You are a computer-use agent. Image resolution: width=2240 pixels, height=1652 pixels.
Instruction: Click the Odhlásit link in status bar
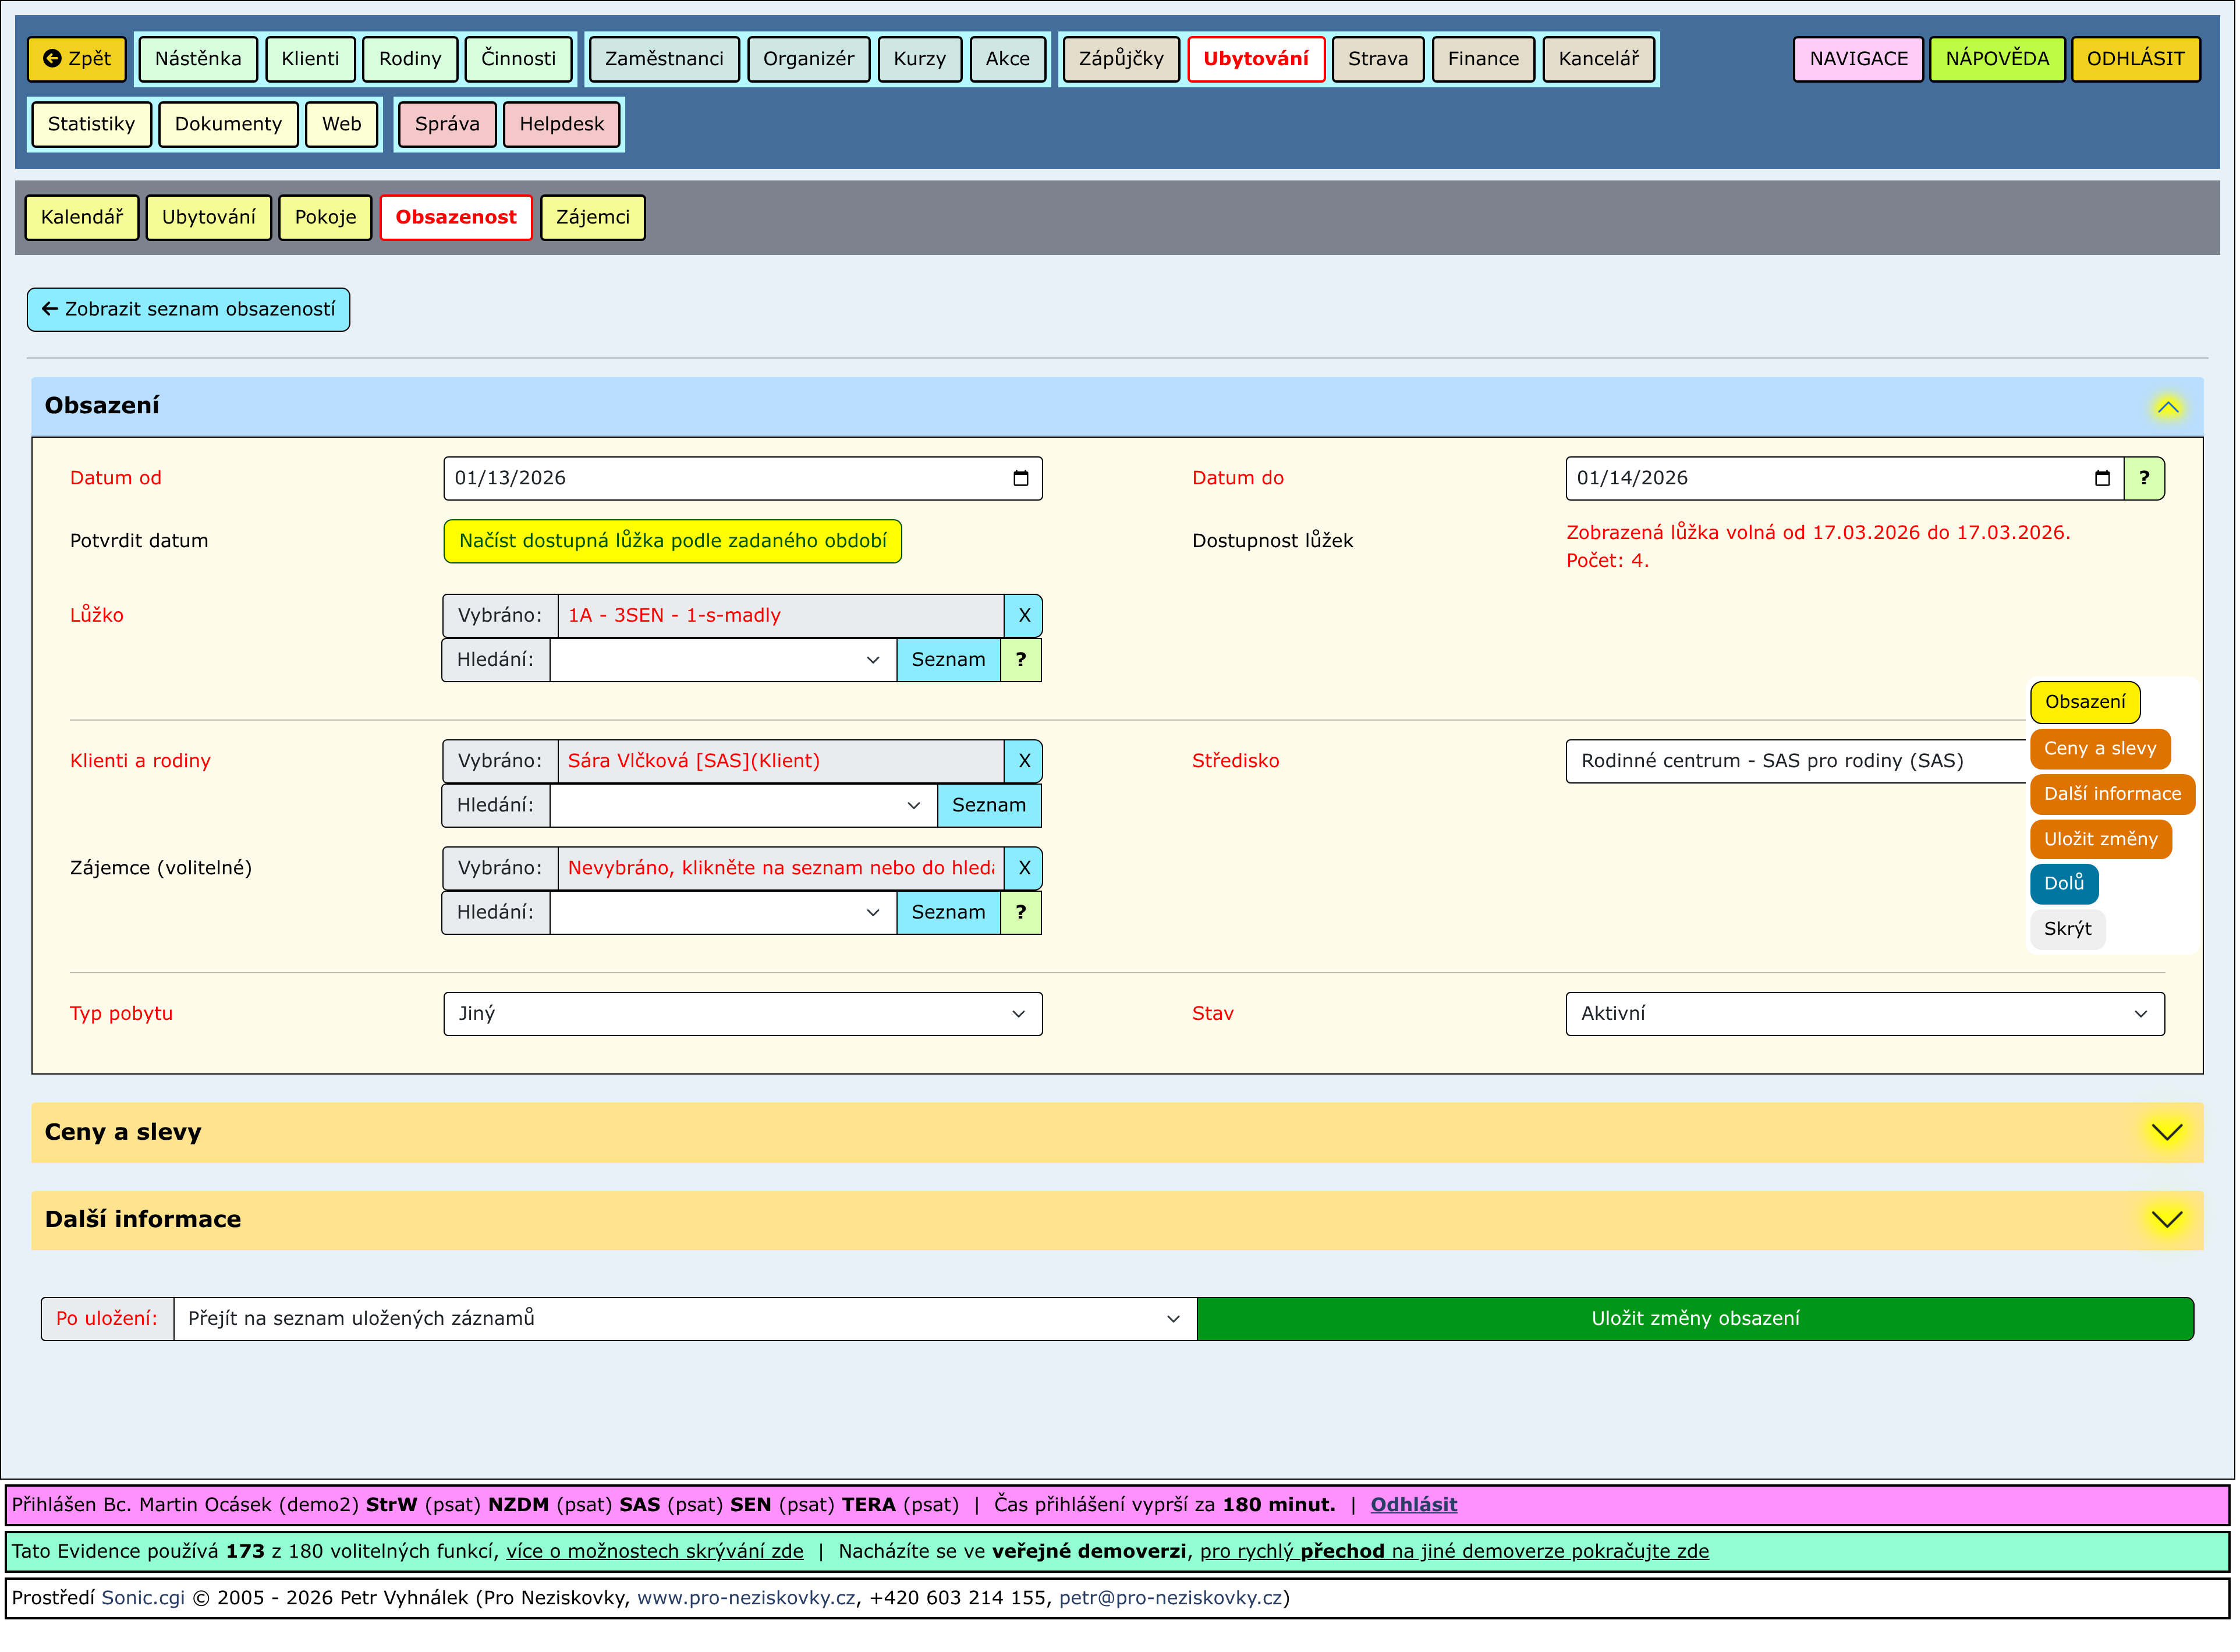tap(1413, 1506)
